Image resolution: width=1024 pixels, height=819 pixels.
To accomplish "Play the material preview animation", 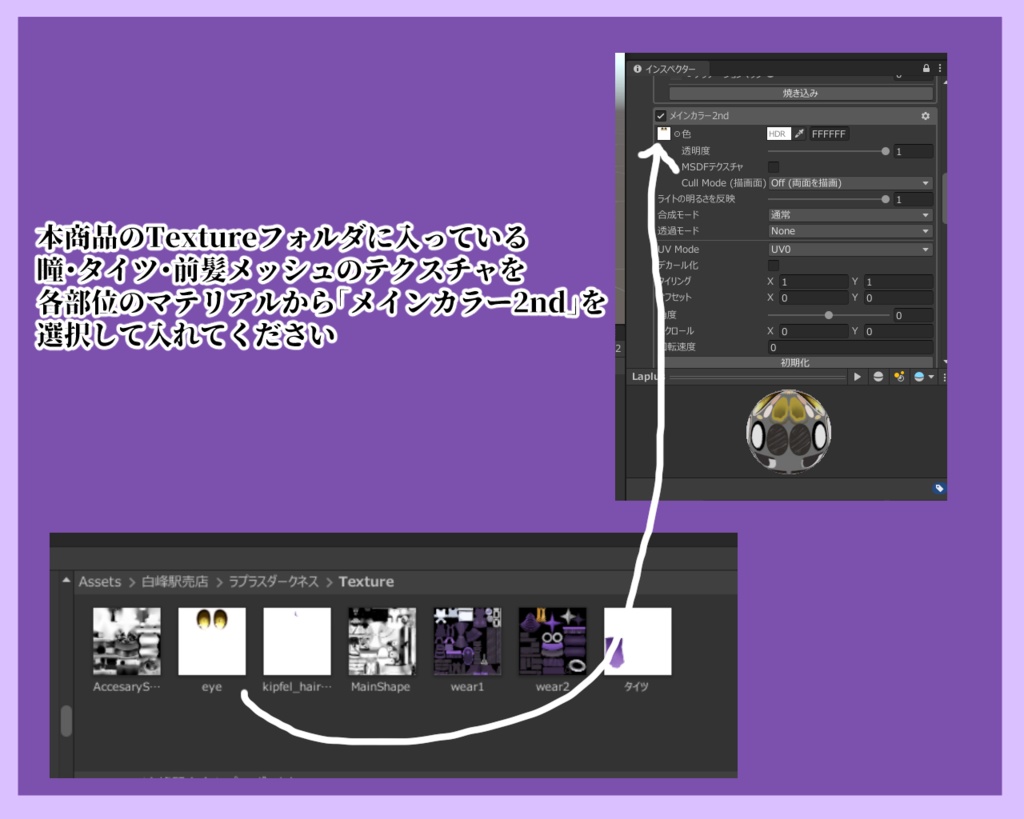I will coord(857,377).
